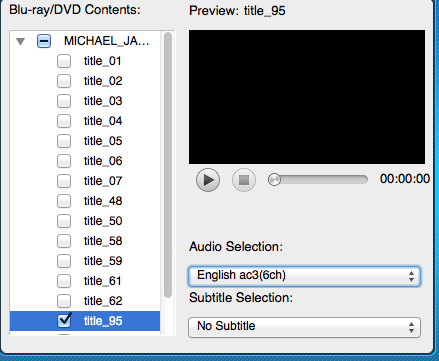Check the title_03 checkbox
The width and height of the screenshot is (439, 361).
pyautogui.click(x=64, y=101)
